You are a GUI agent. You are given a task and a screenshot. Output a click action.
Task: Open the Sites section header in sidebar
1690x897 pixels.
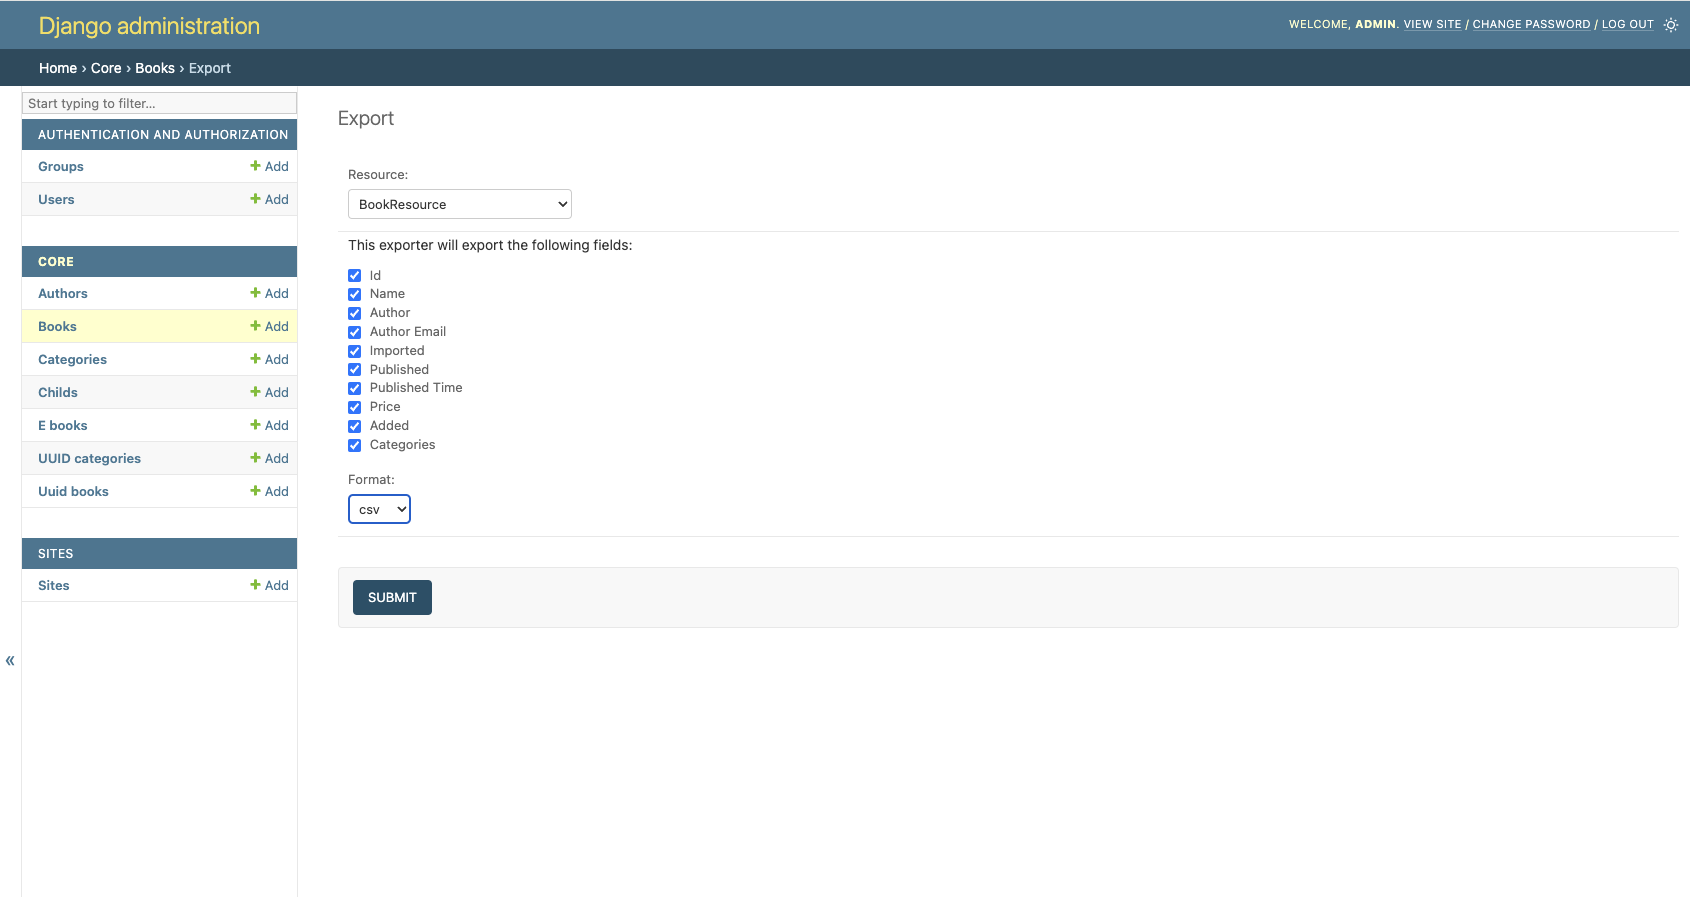56,553
